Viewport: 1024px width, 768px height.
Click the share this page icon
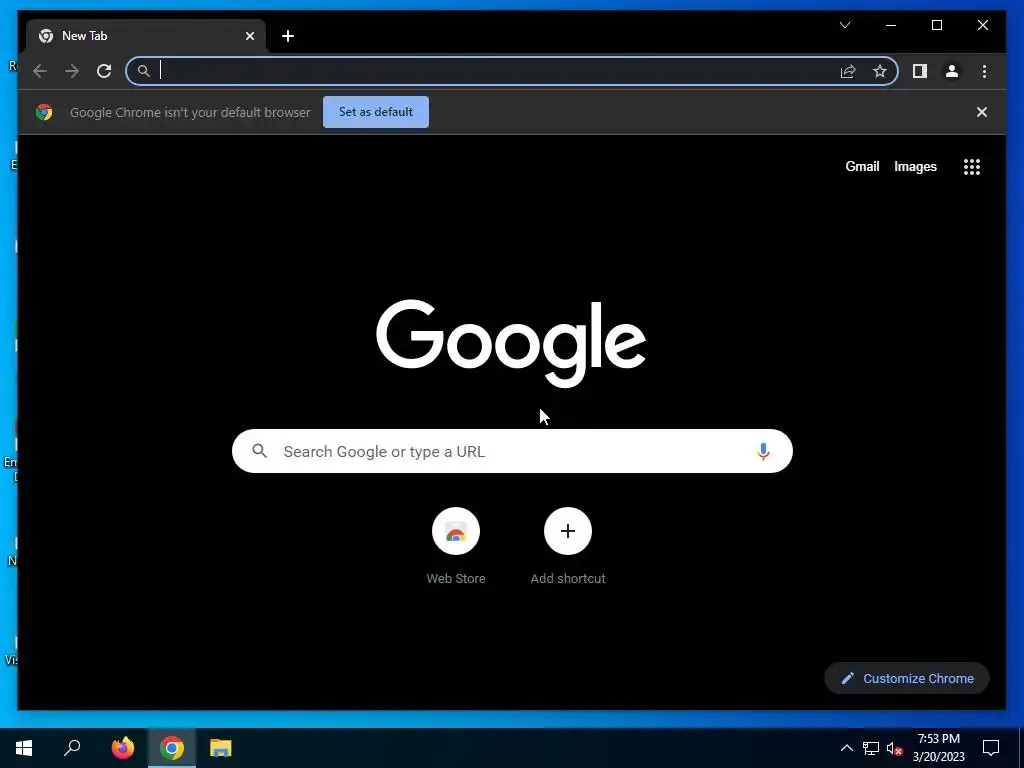pos(848,71)
